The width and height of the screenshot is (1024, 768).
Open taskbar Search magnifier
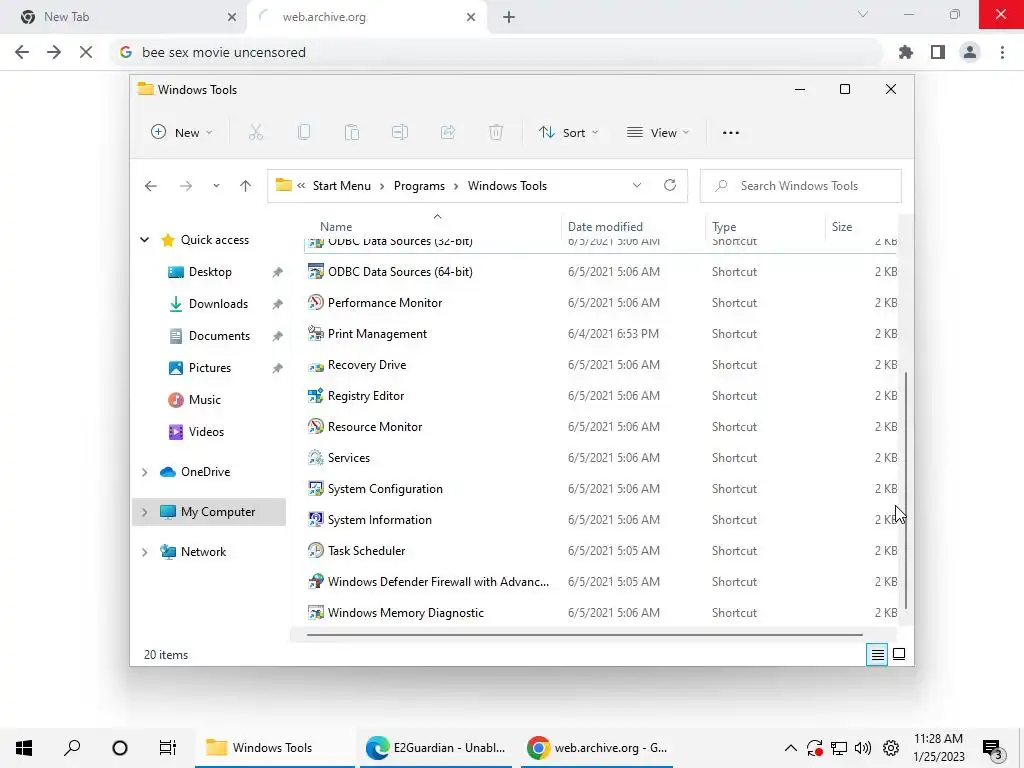72,748
